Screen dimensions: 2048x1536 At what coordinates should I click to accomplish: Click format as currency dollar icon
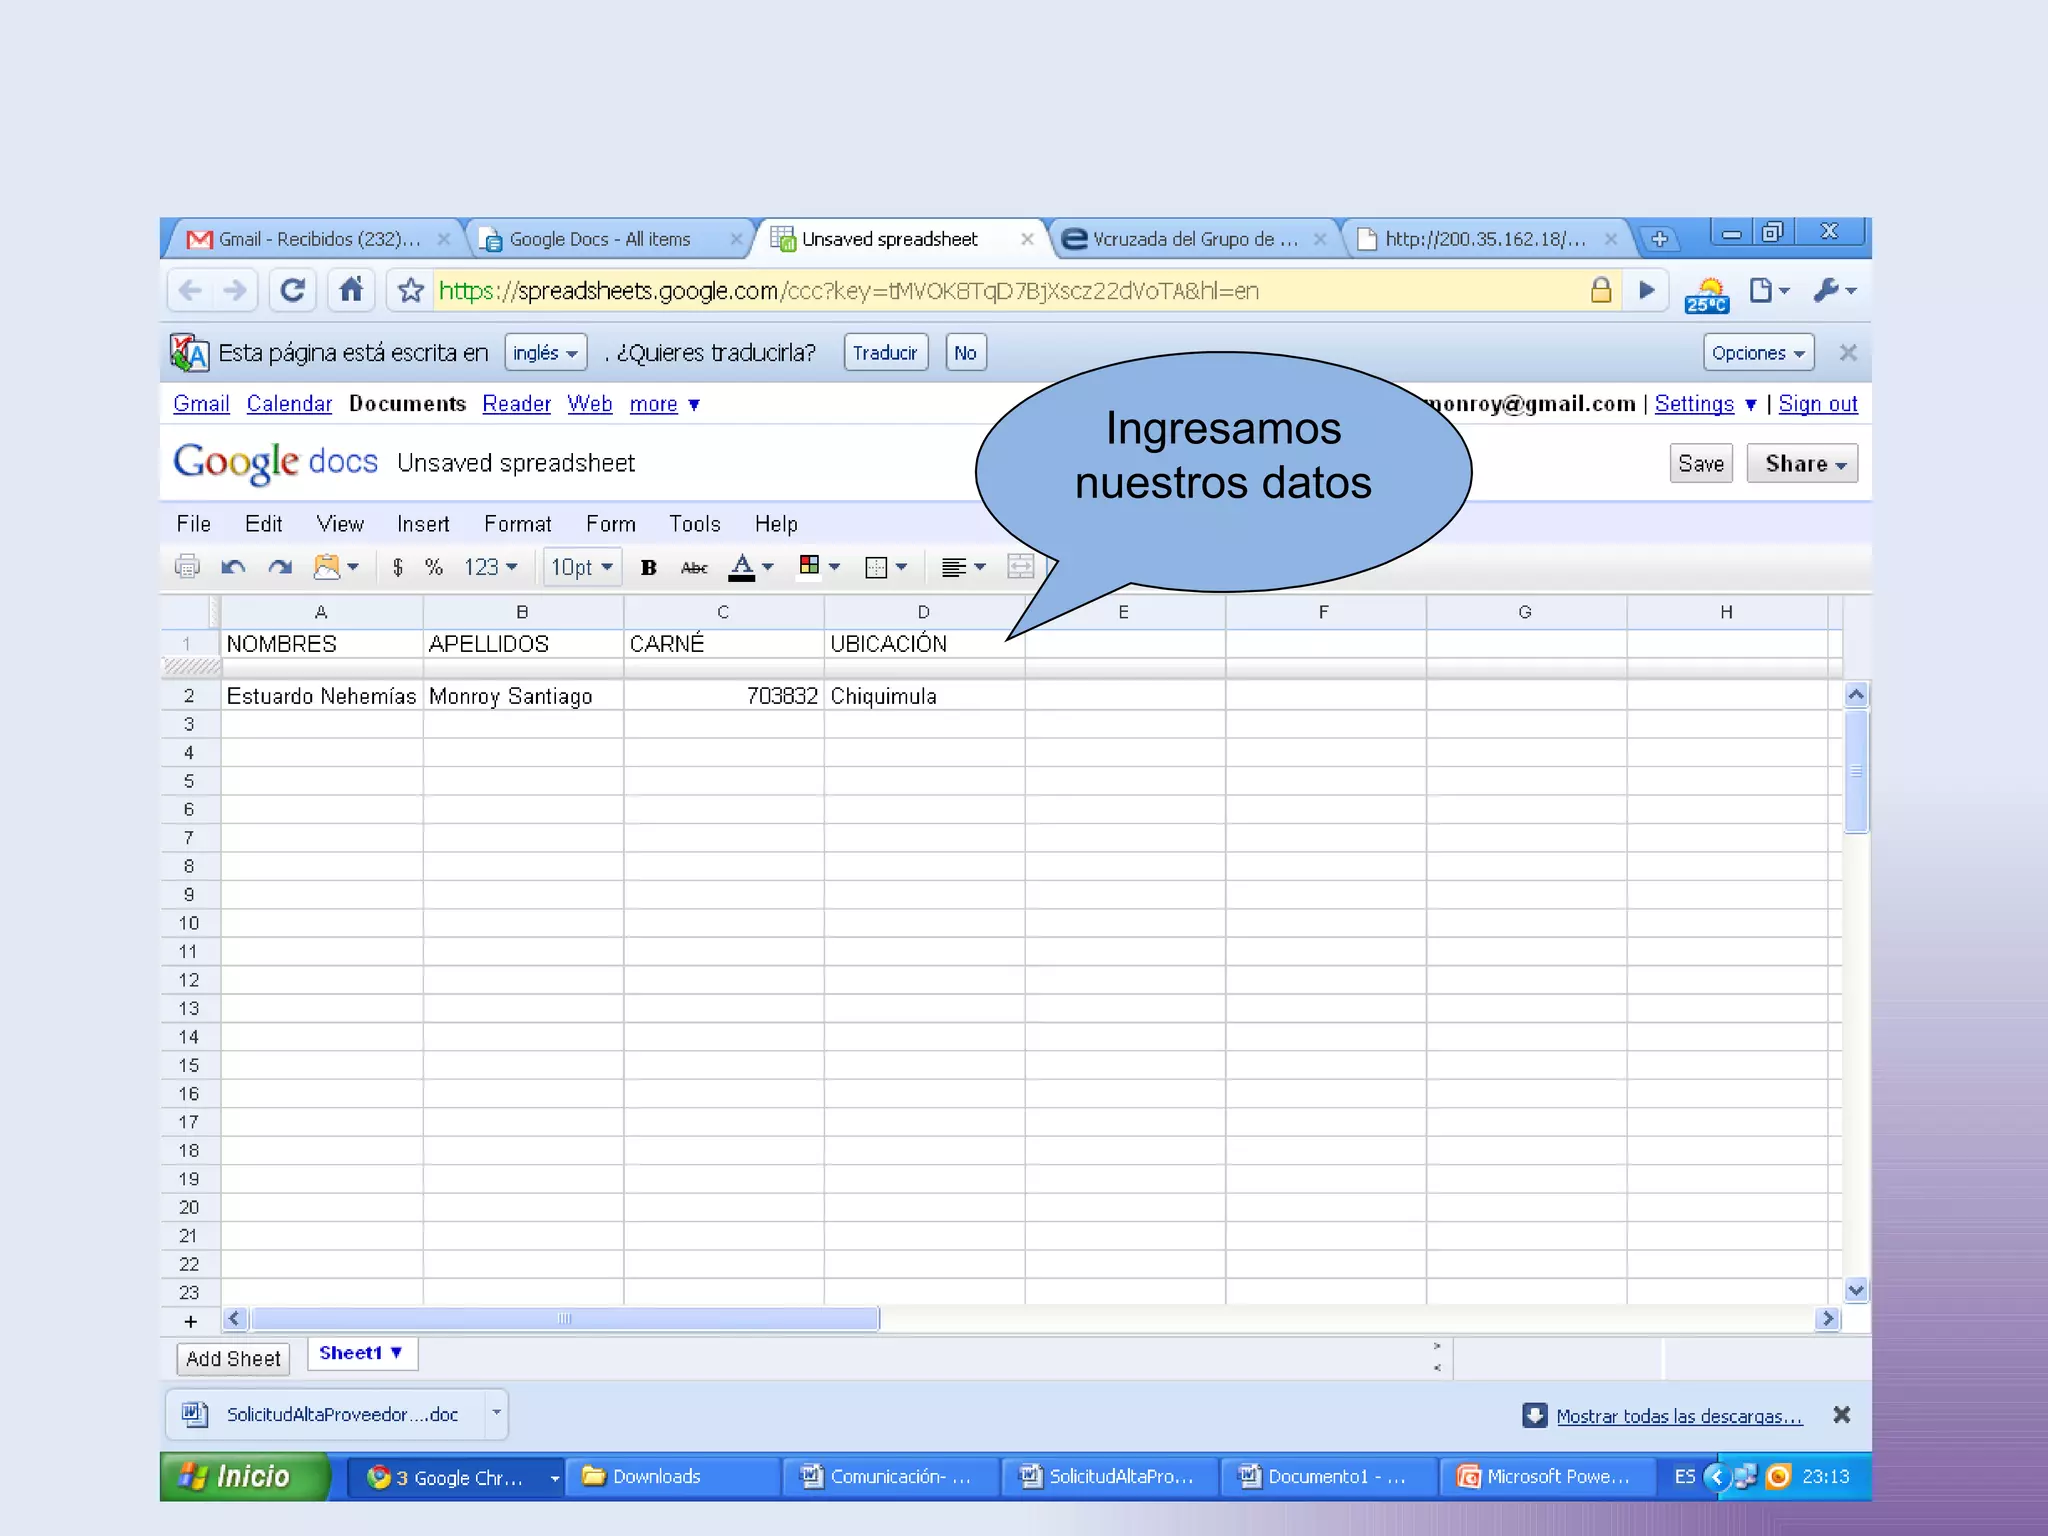(x=398, y=567)
